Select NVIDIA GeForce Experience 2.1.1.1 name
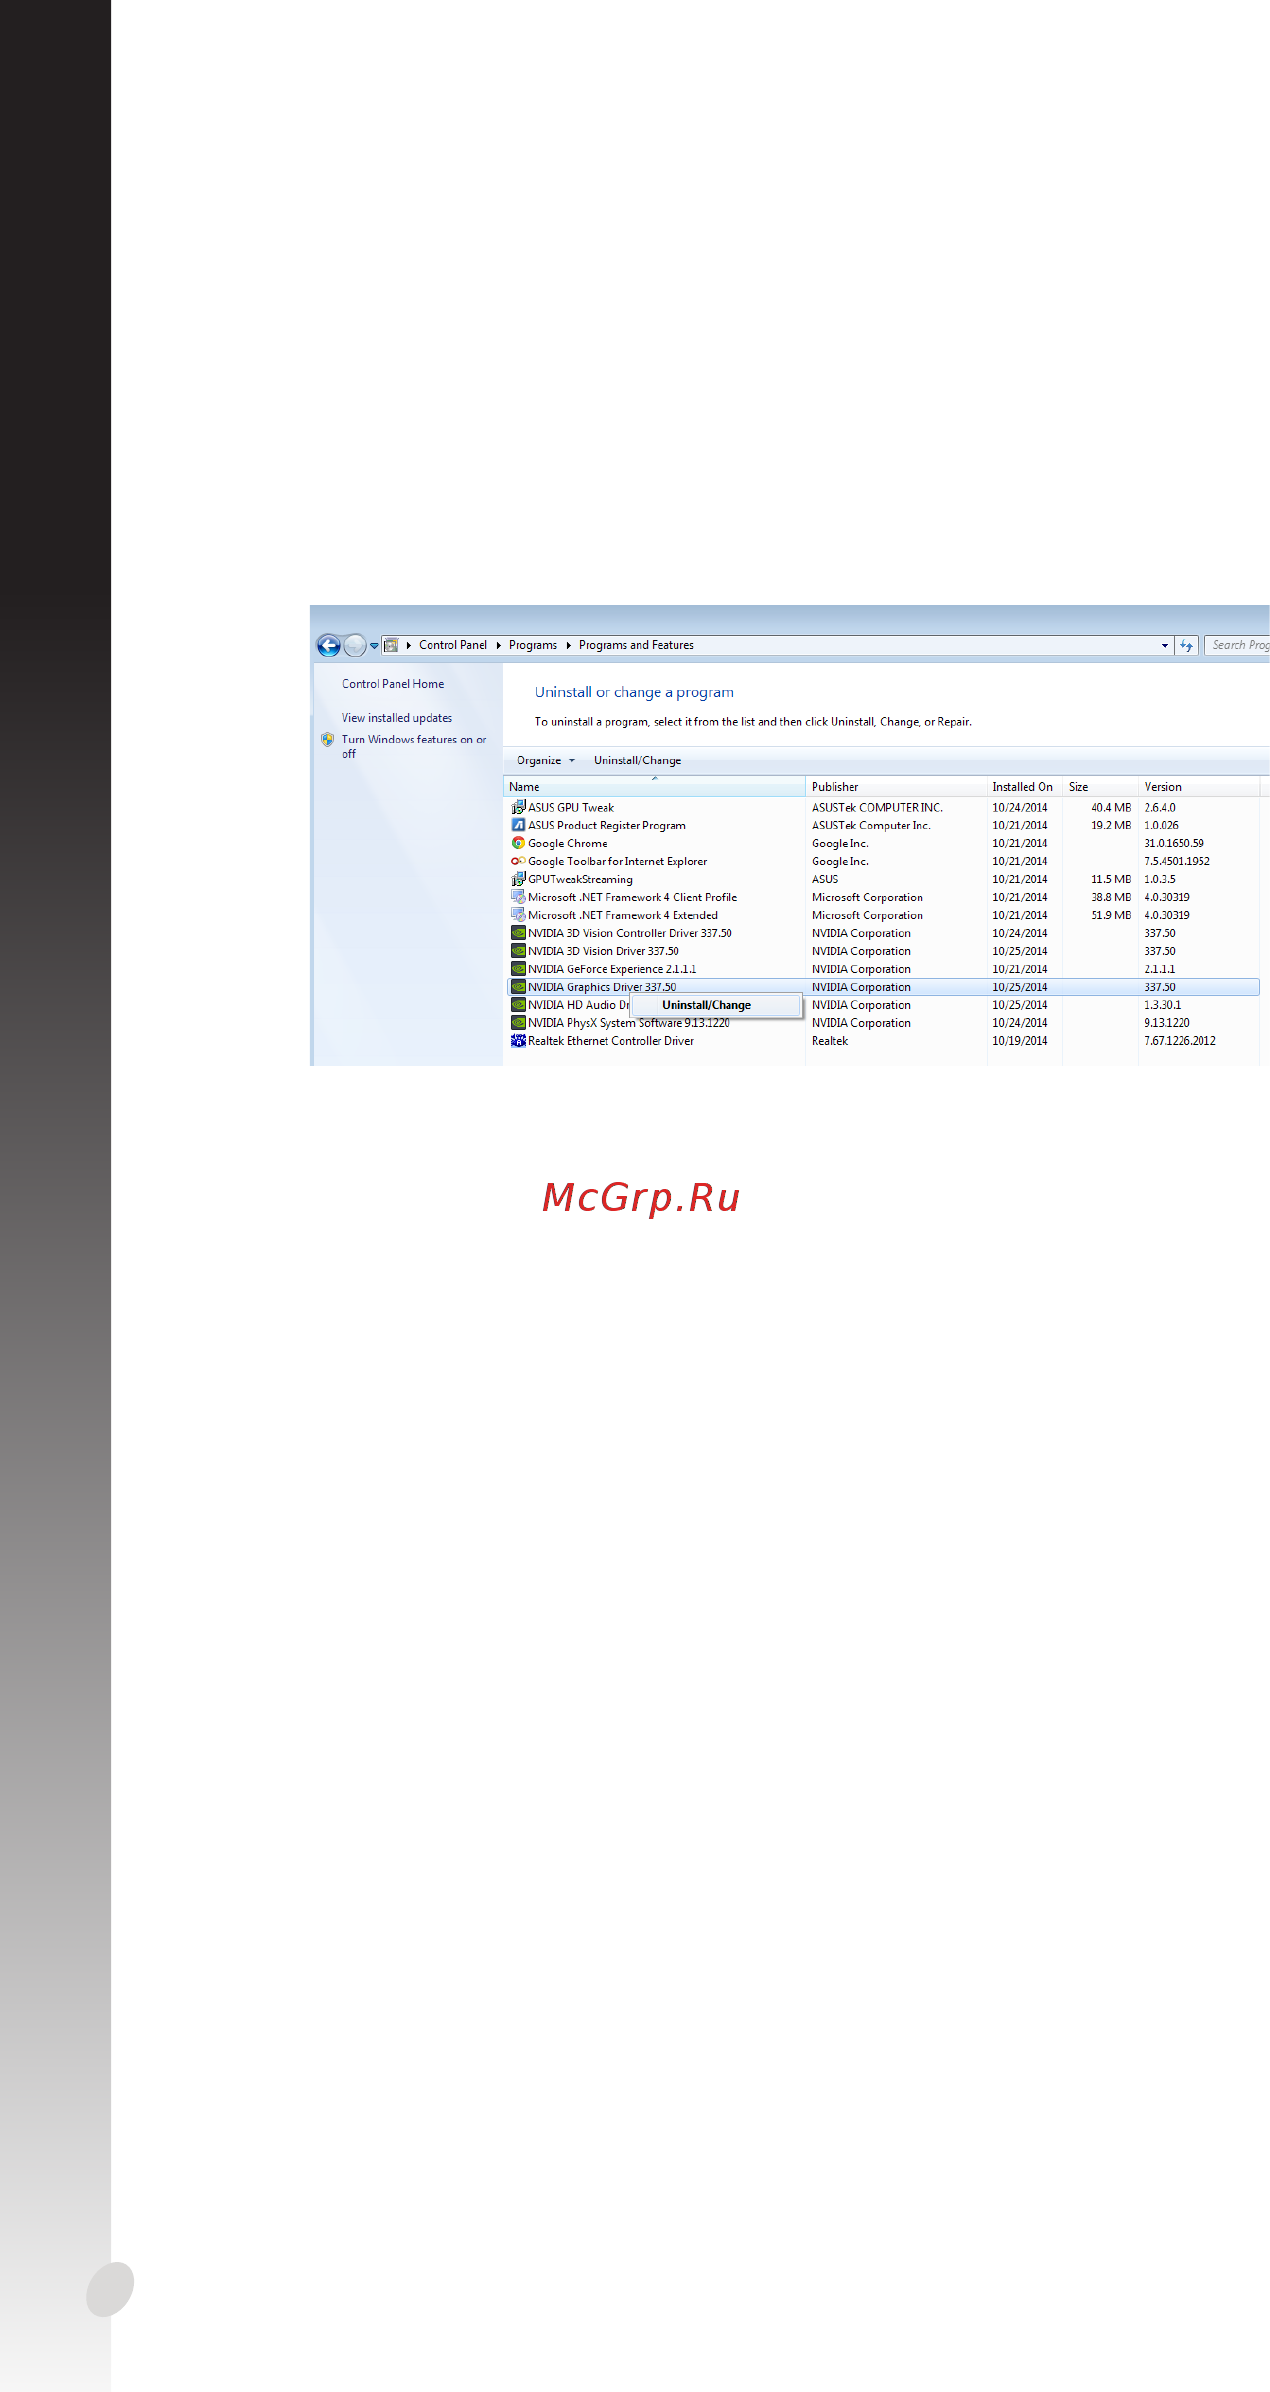This screenshot has width=1270, height=2392. pyautogui.click(x=612, y=970)
